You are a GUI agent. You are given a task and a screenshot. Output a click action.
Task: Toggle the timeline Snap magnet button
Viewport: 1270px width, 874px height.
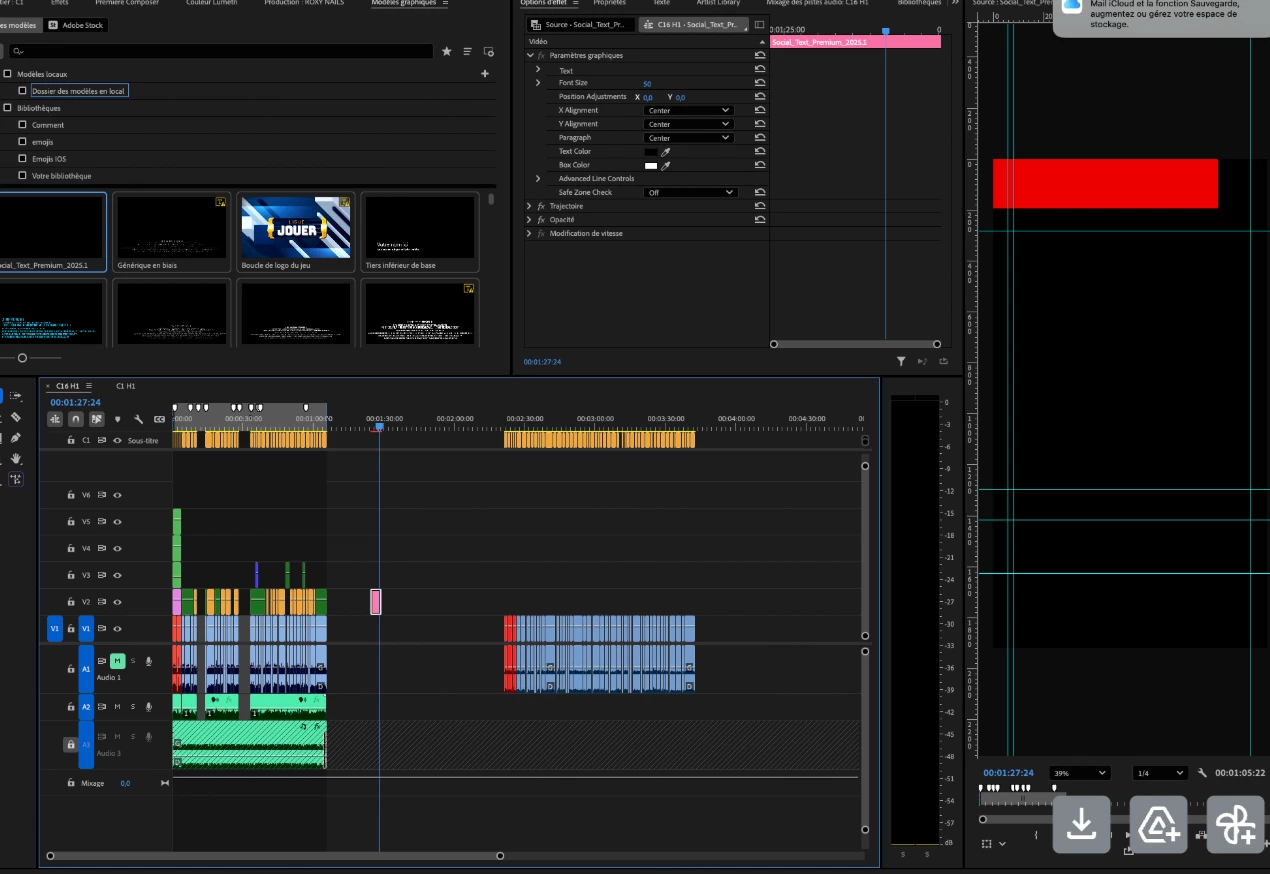76,419
